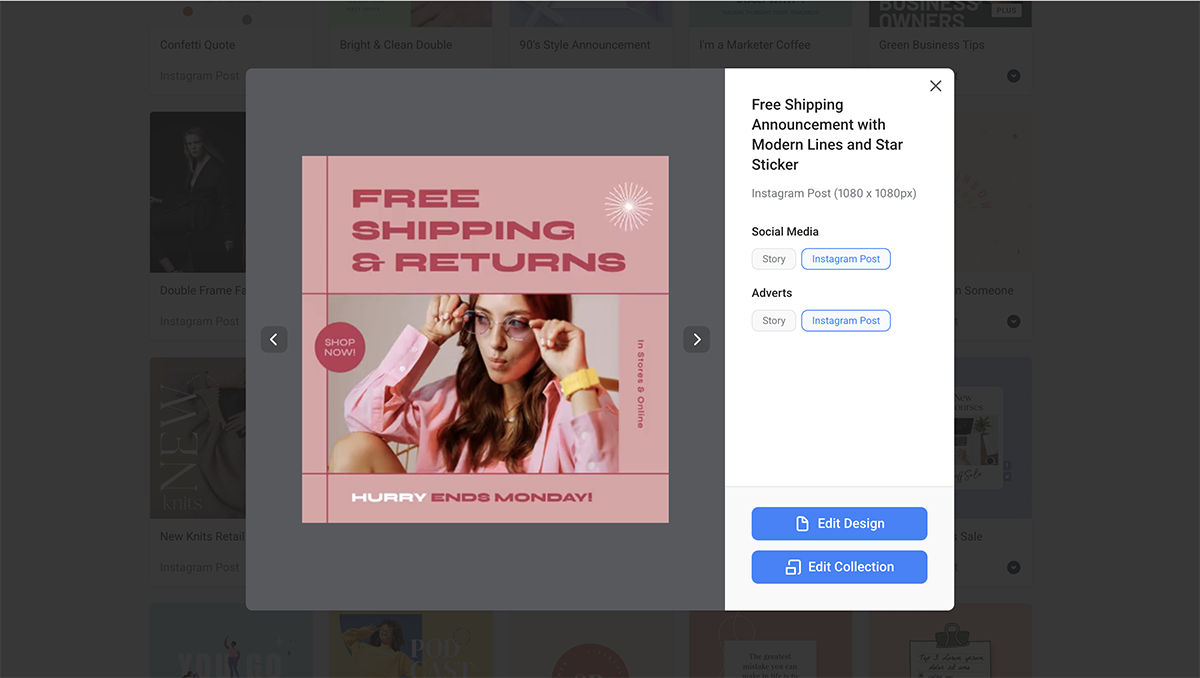Image resolution: width=1200 pixels, height=678 pixels.
Task: Click the Free Shipping & Returns preview image
Action: pyautogui.click(x=485, y=338)
